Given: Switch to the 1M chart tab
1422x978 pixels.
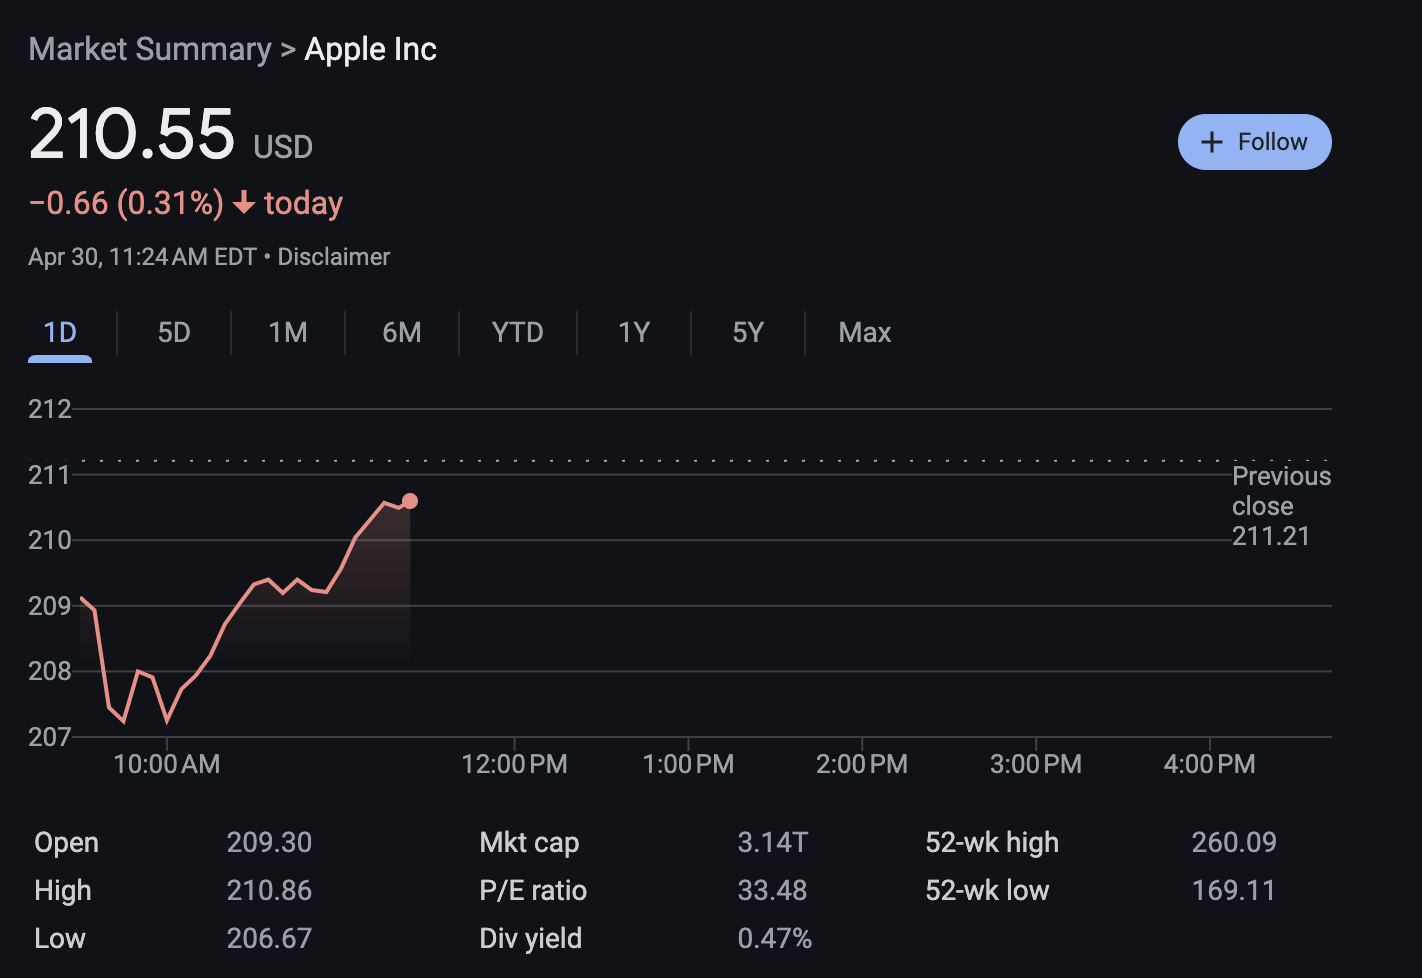Looking at the screenshot, I should (x=288, y=333).
